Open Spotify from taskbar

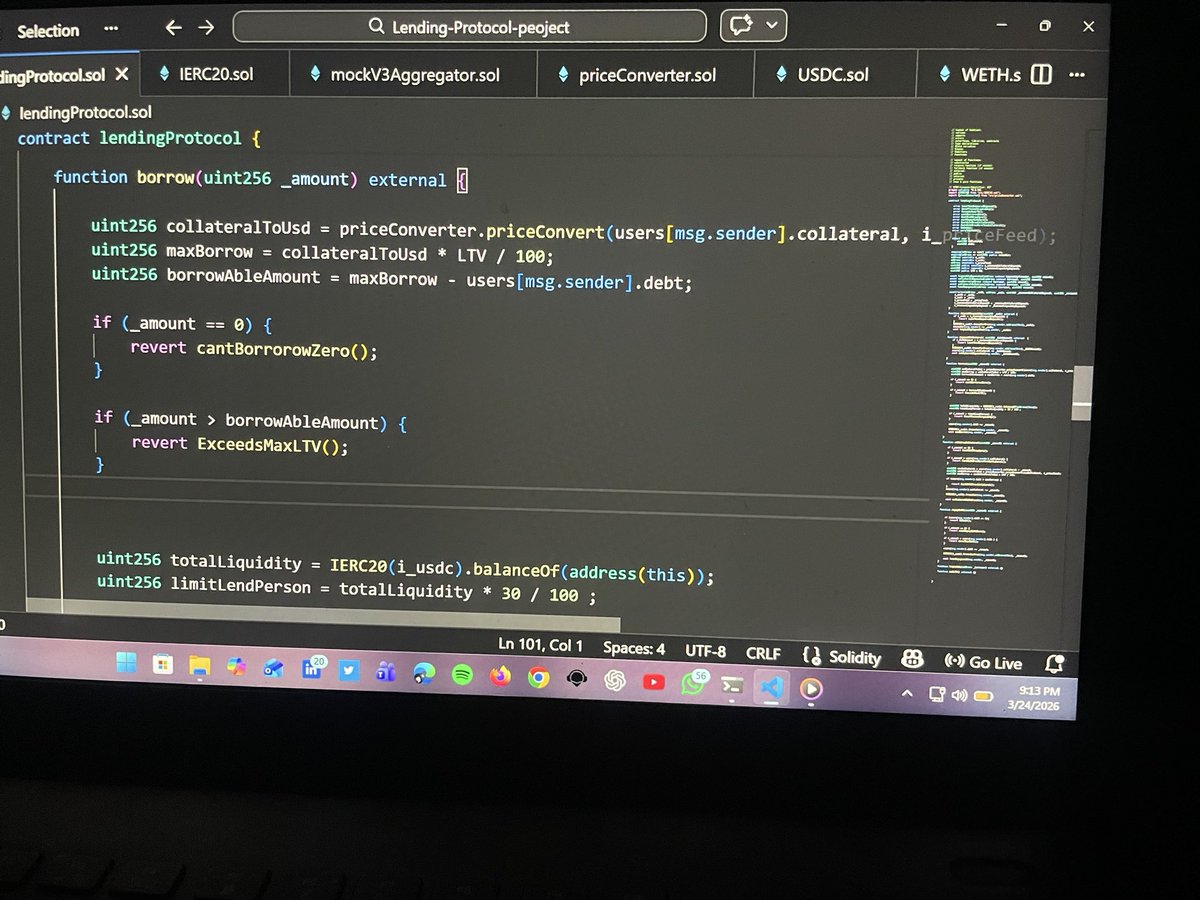(x=462, y=675)
